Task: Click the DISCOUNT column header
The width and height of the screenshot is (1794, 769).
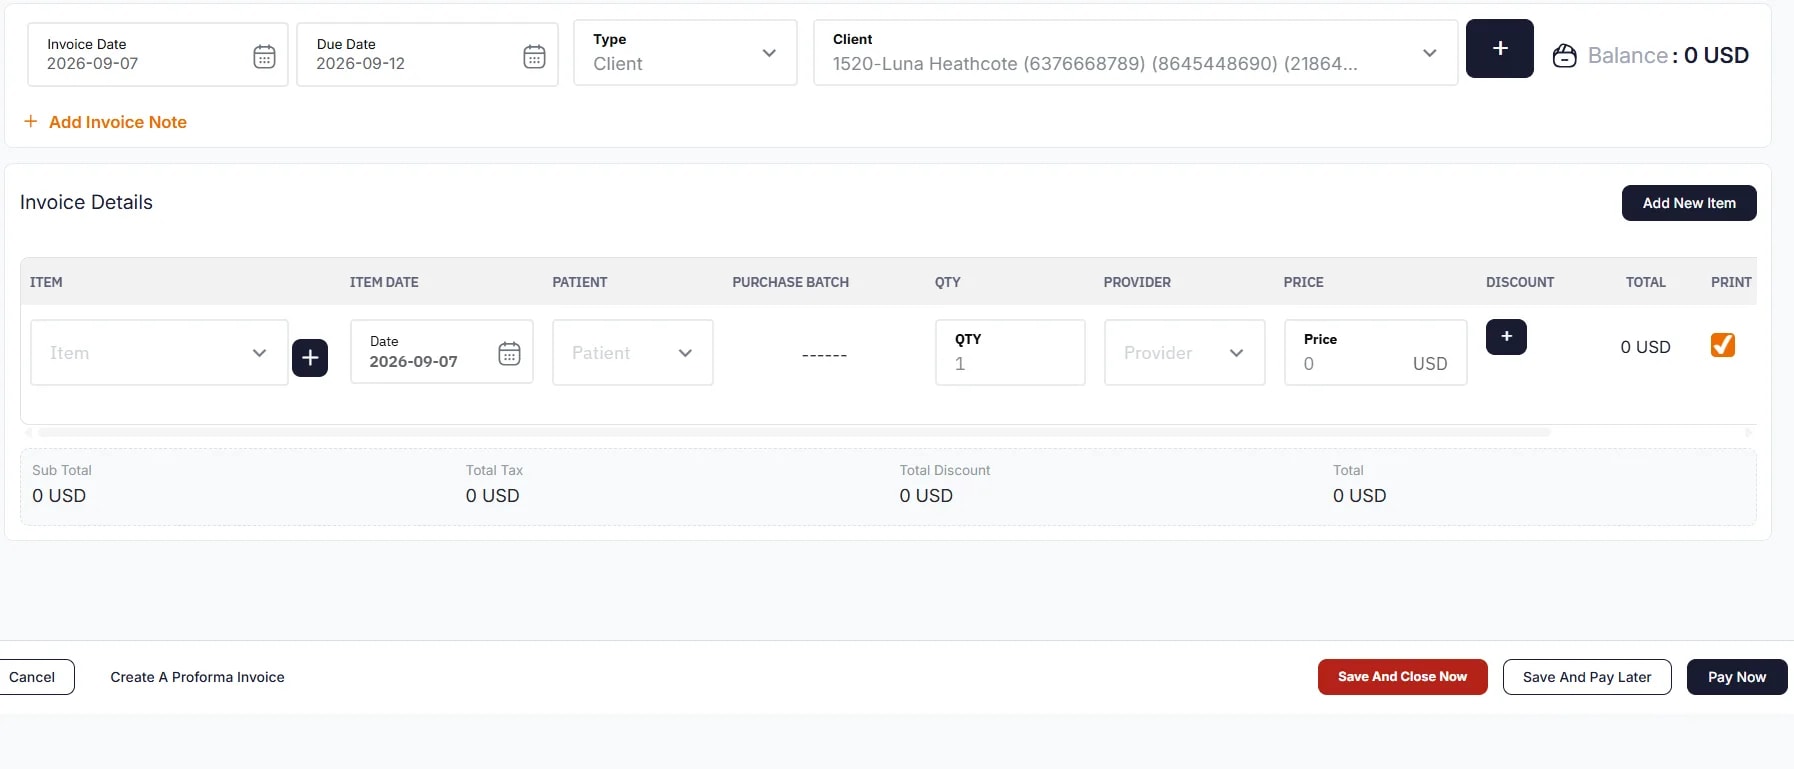Action: pyautogui.click(x=1520, y=282)
